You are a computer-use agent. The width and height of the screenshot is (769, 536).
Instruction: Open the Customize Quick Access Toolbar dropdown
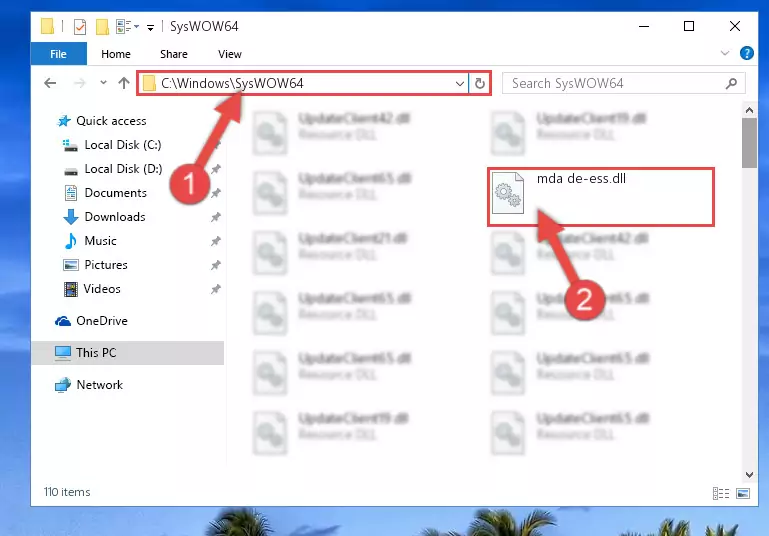tap(151, 27)
